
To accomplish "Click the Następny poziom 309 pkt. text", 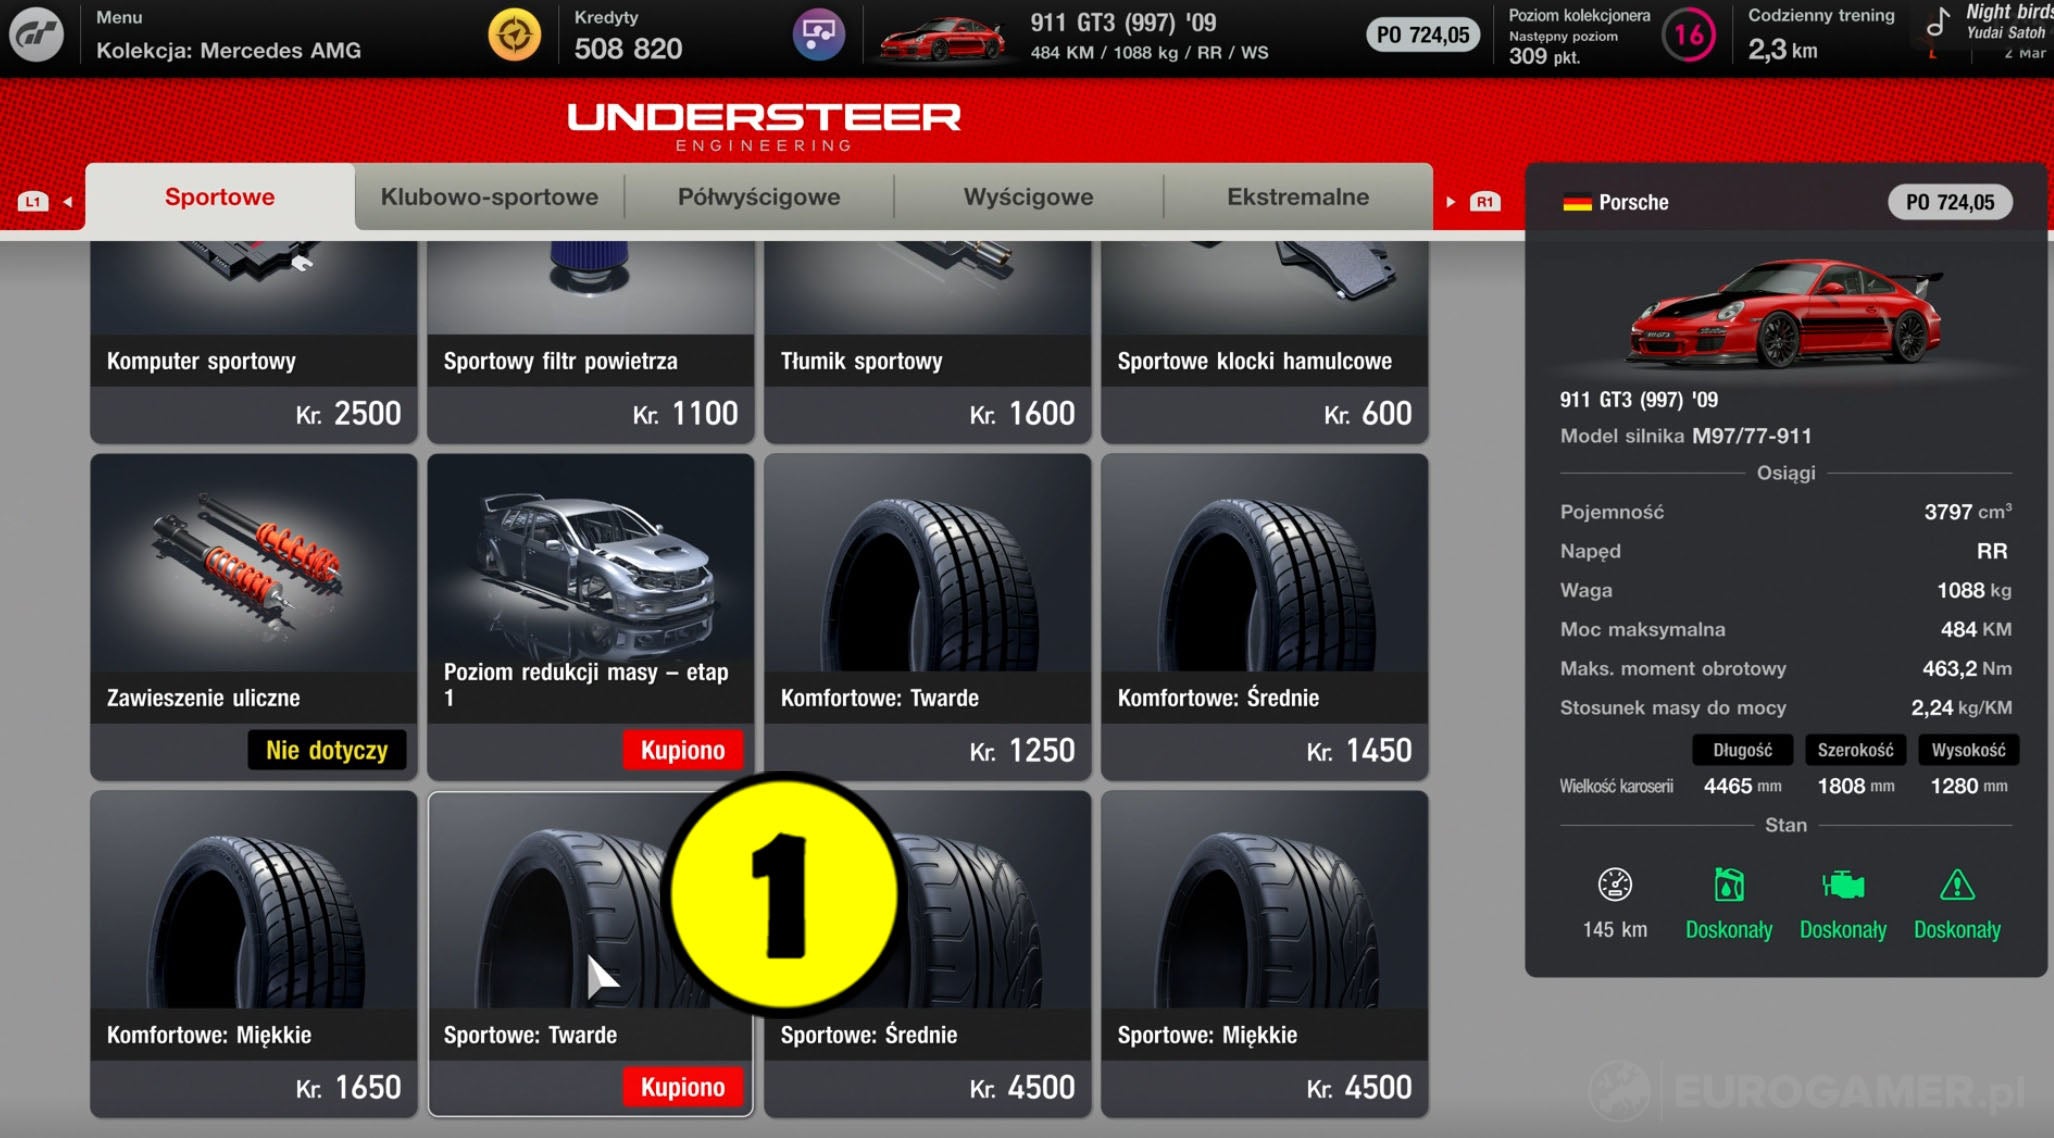I will [1563, 47].
